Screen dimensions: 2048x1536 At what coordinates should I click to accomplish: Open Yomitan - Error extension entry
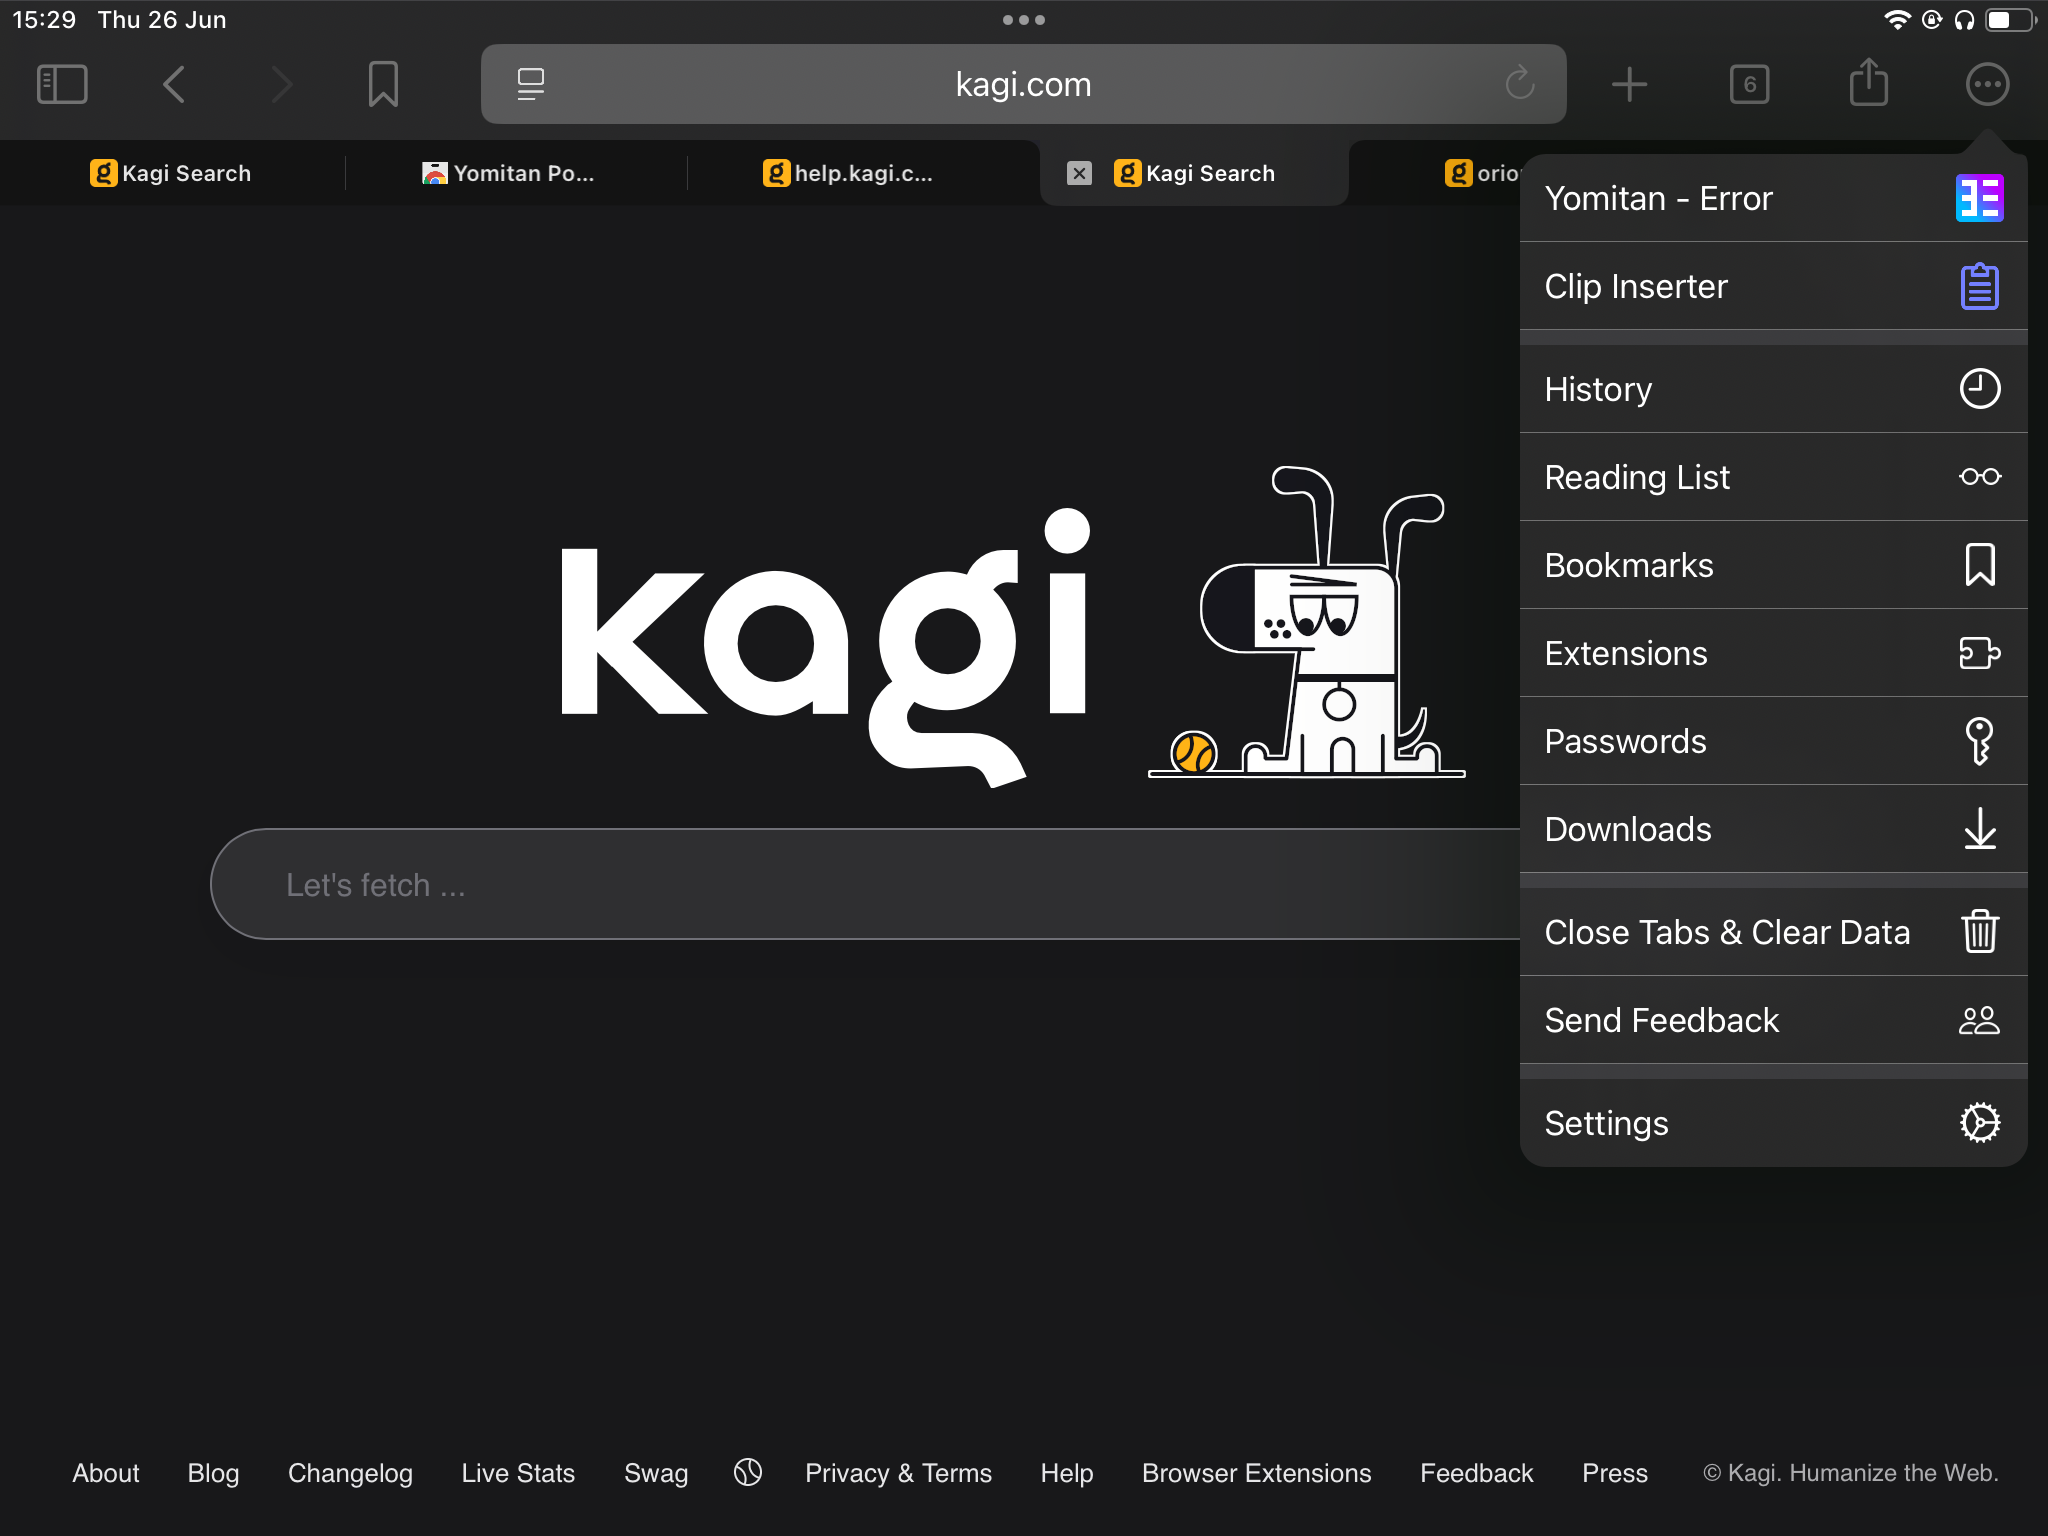click(1772, 198)
